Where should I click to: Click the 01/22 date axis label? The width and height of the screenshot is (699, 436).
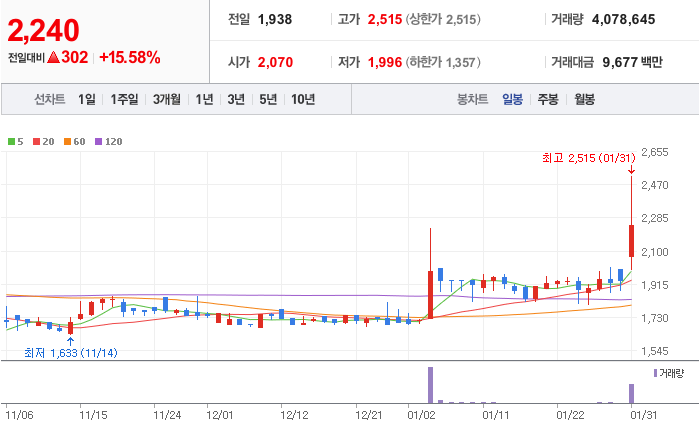click(x=570, y=415)
